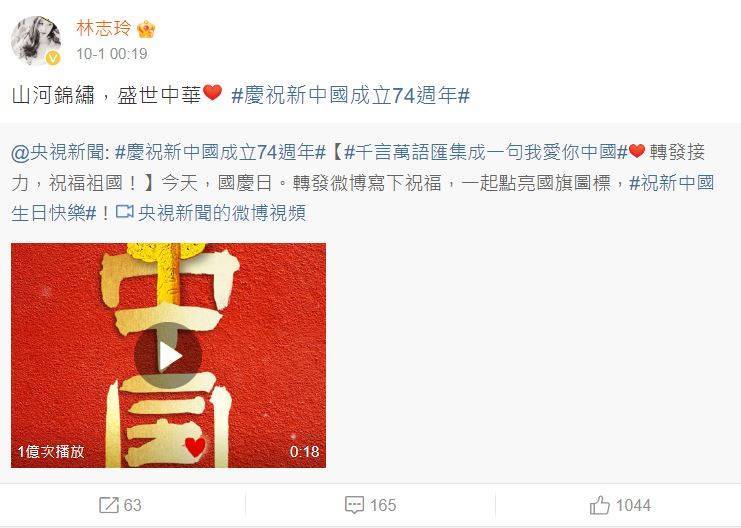Click the 林志玲 username link
This screenshot has width=741, height=528.
(103, 28)
